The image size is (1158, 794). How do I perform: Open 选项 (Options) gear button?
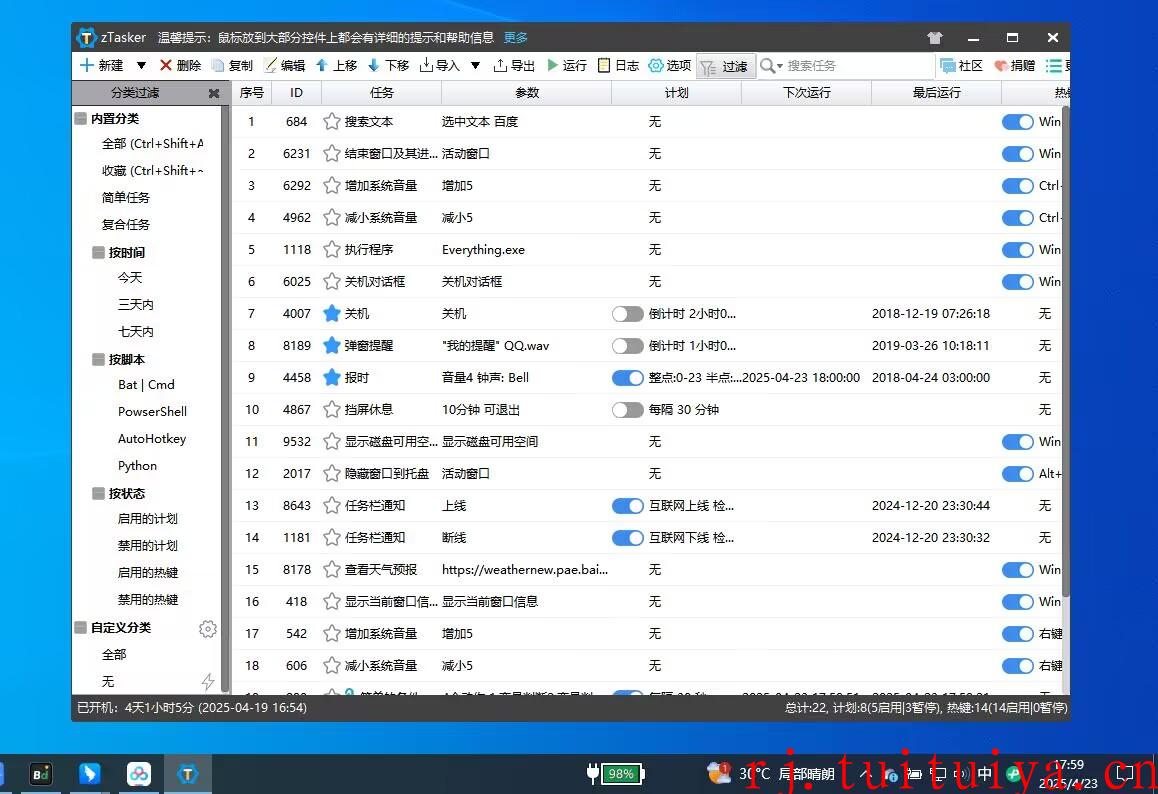click(670, 66)
